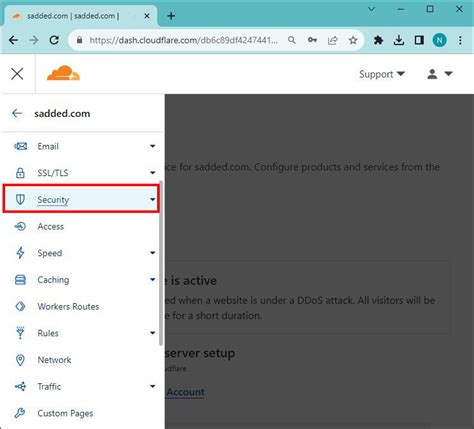The image size is (474, 429).
Task: Click the Workers Routes diamond icon
Action: [x=20, y=306]
